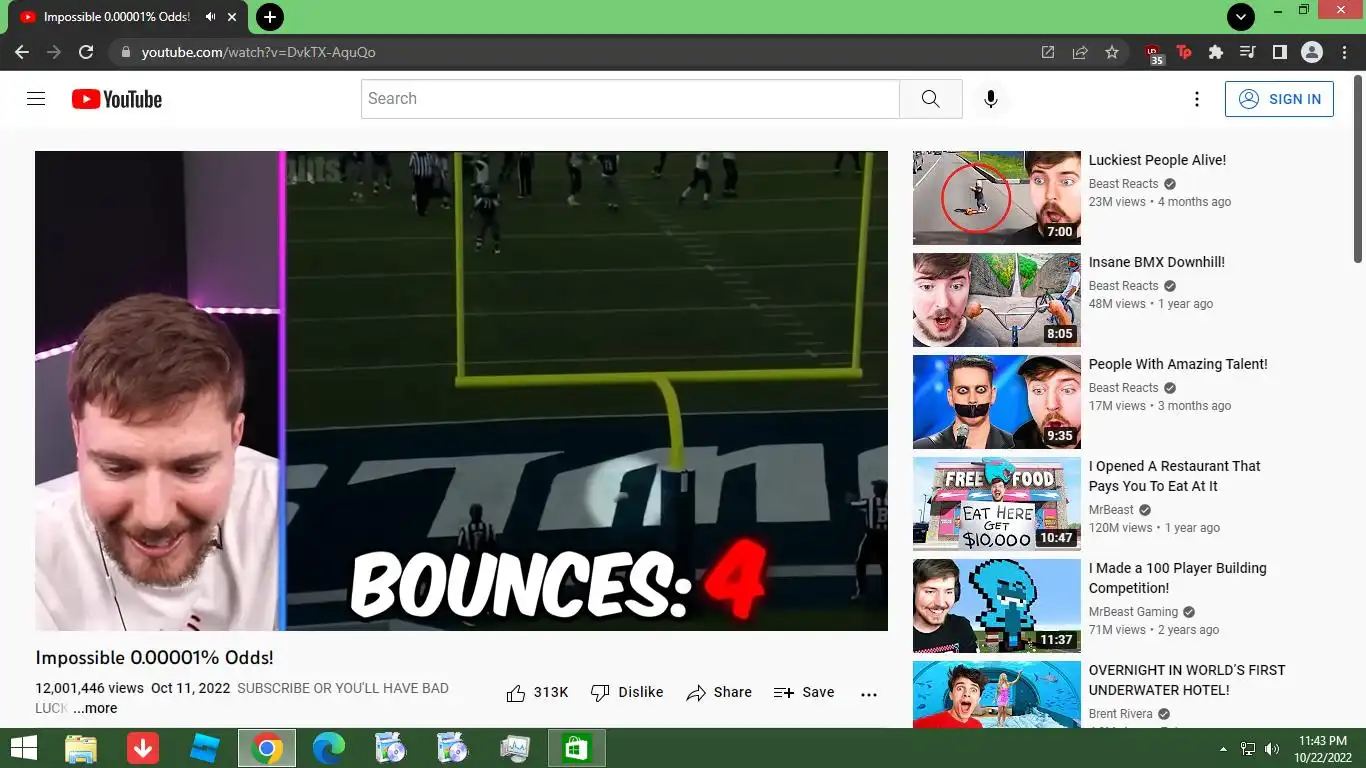Go forward in browser history

[54, 52]
